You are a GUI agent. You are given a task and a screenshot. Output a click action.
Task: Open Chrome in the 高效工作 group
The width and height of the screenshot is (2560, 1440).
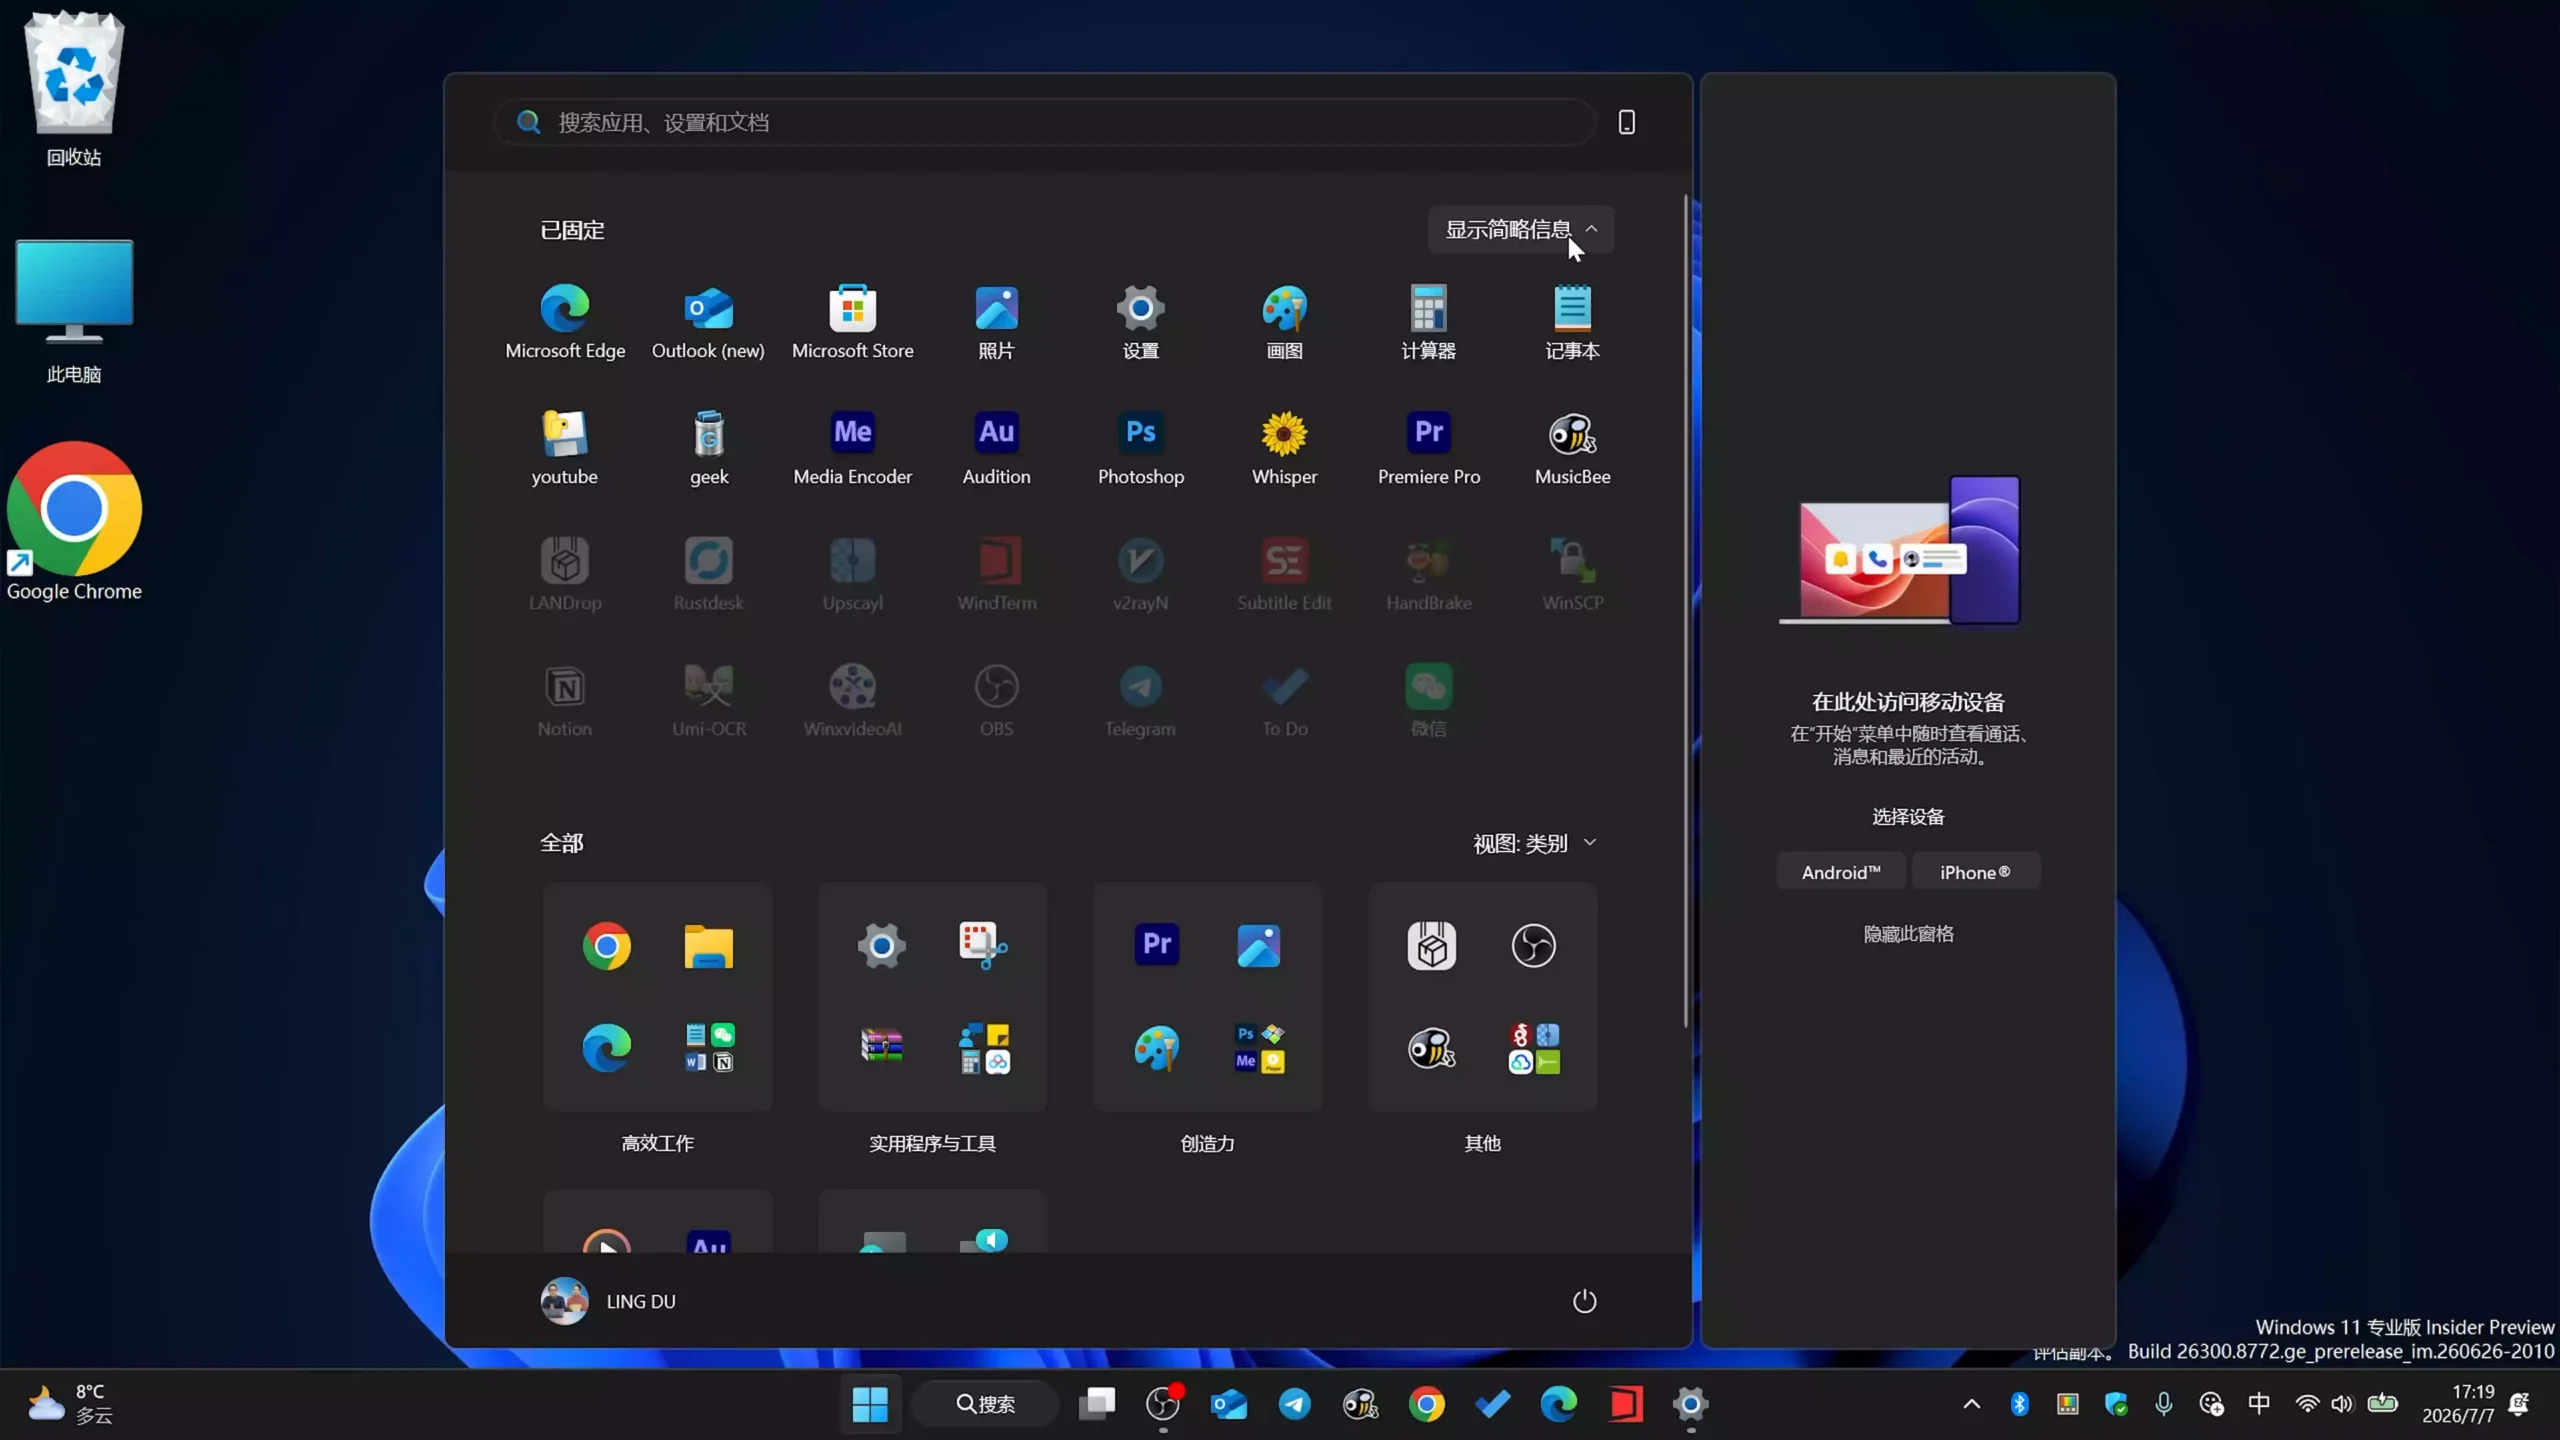[606, 946]
